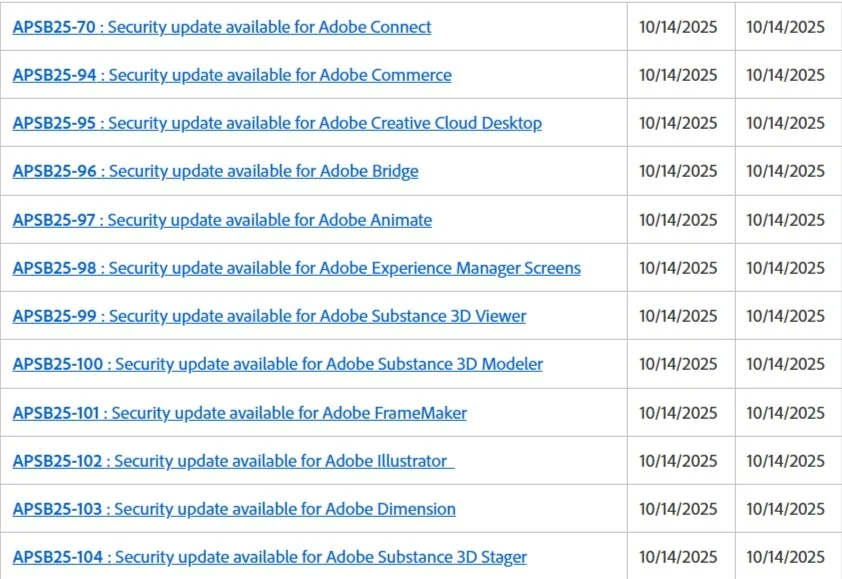Viewport: 842px width, 579px height.
Task: Open the Adobe Substance 3D Stager bulletin
Action: pos(268,557)
